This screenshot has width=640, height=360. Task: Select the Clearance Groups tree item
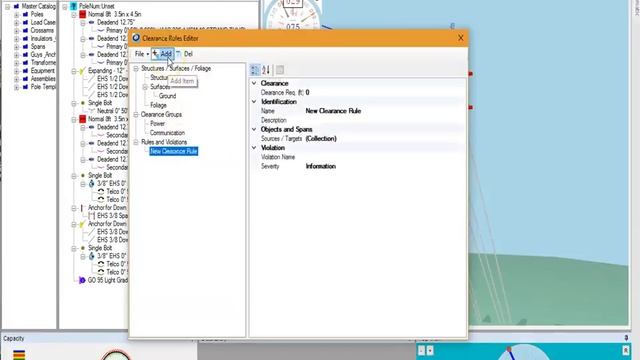pos(161,115)
